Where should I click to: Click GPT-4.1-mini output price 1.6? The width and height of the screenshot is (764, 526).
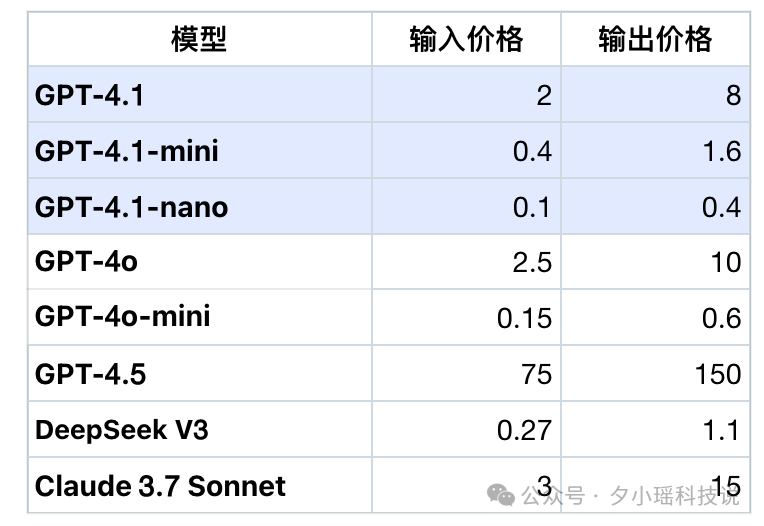(720, 152)
